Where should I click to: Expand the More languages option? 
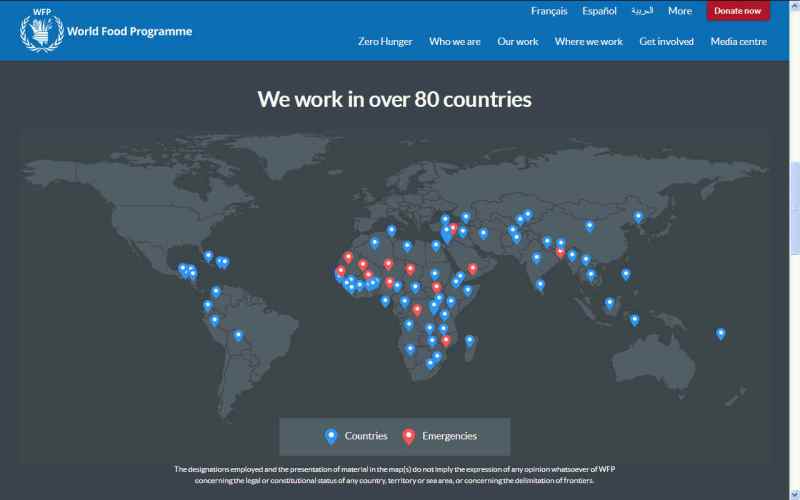(x=679, y=11)
